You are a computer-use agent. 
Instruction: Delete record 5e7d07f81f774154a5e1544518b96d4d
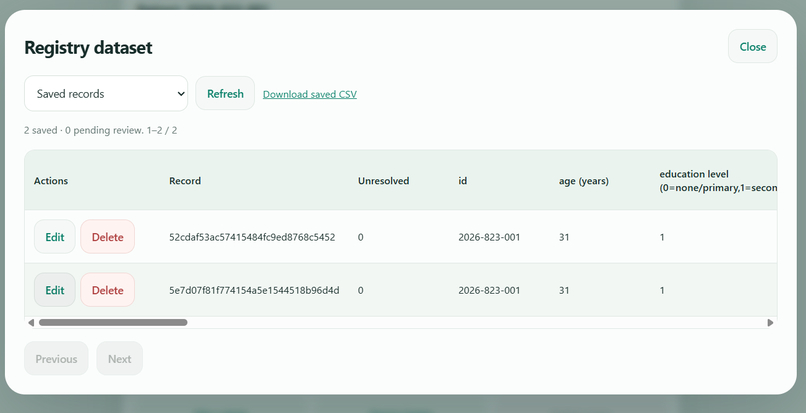pos(107,290)
